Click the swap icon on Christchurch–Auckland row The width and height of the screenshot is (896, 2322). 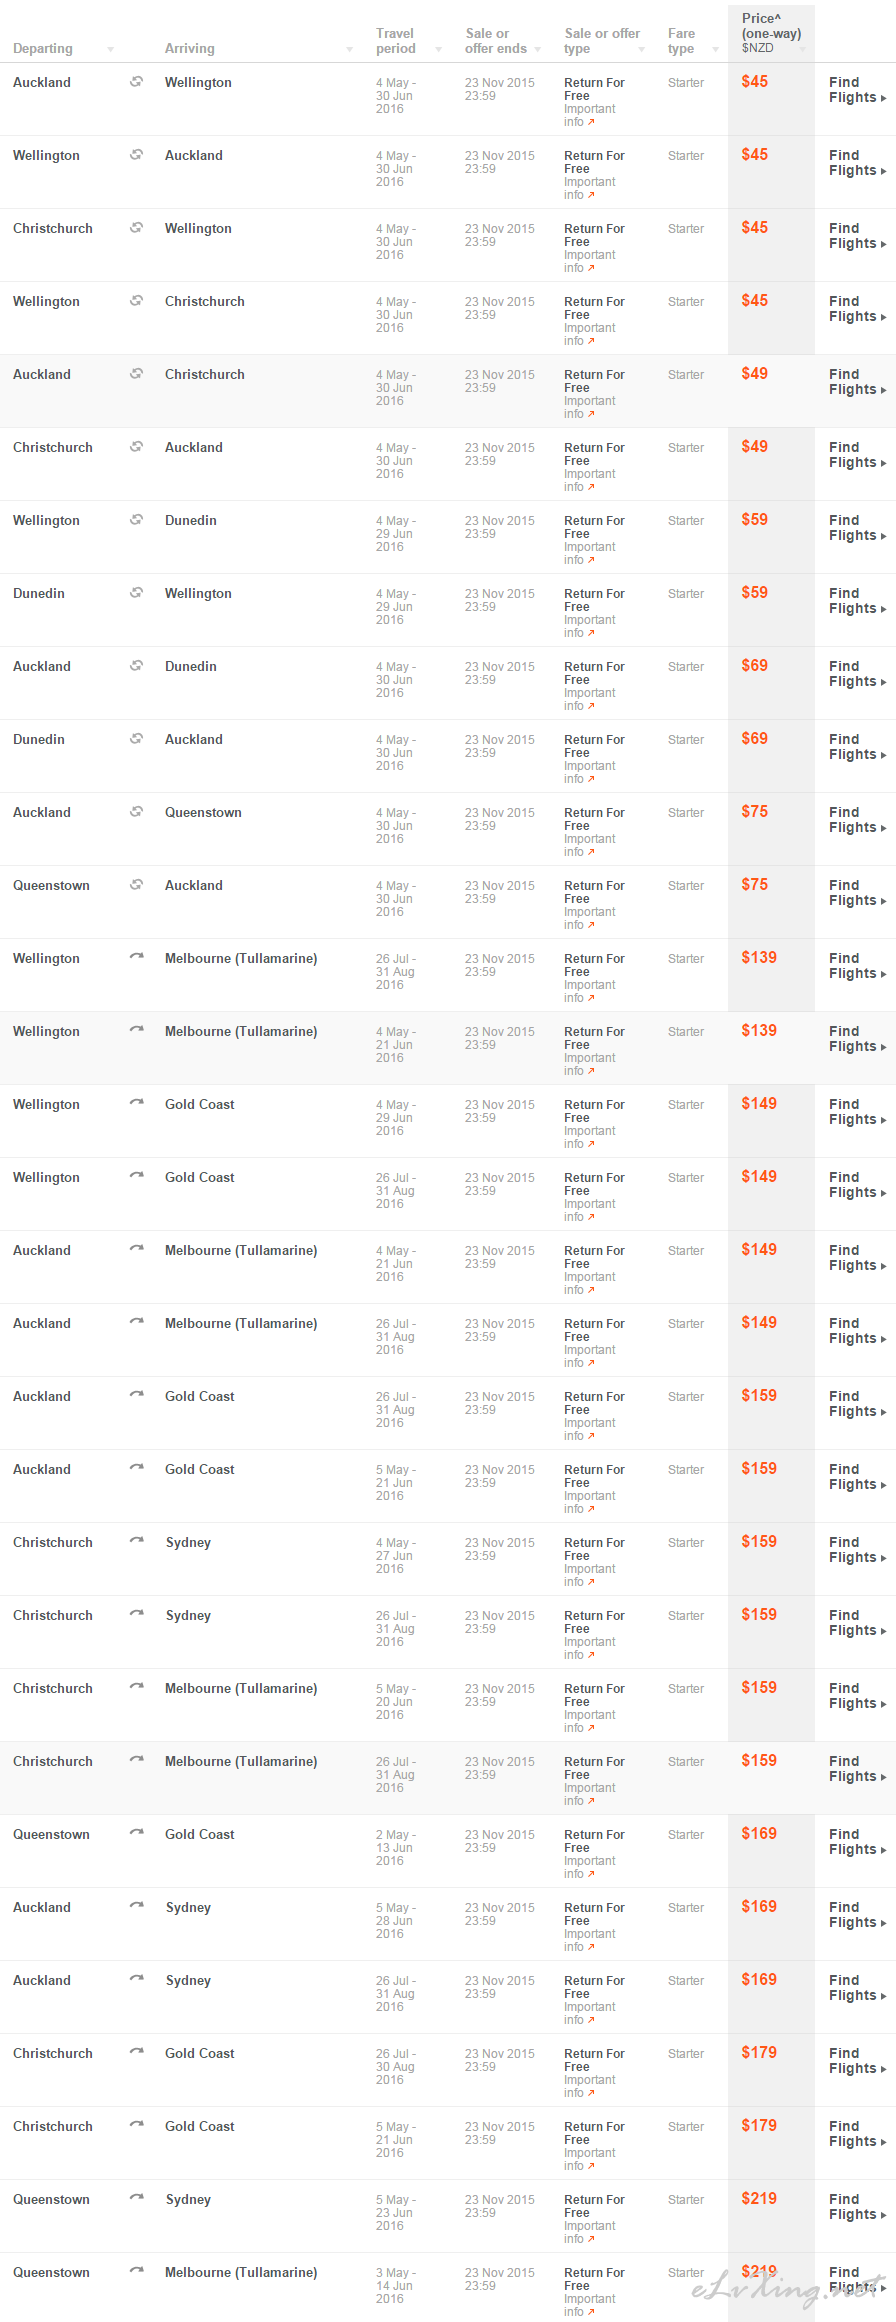(136, 447)
